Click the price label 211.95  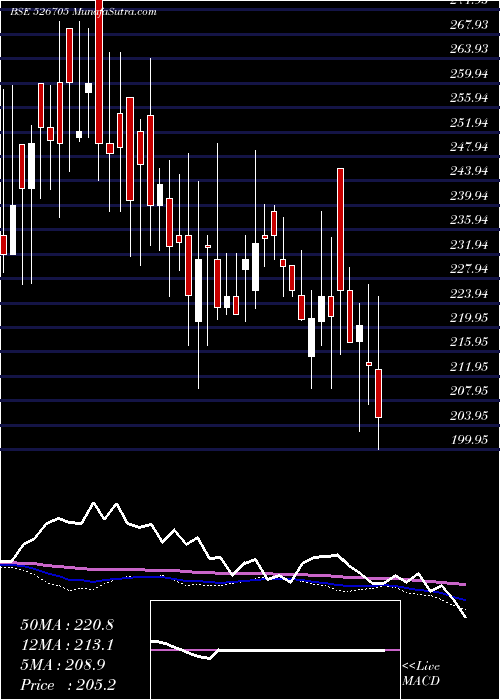(469, 367)
